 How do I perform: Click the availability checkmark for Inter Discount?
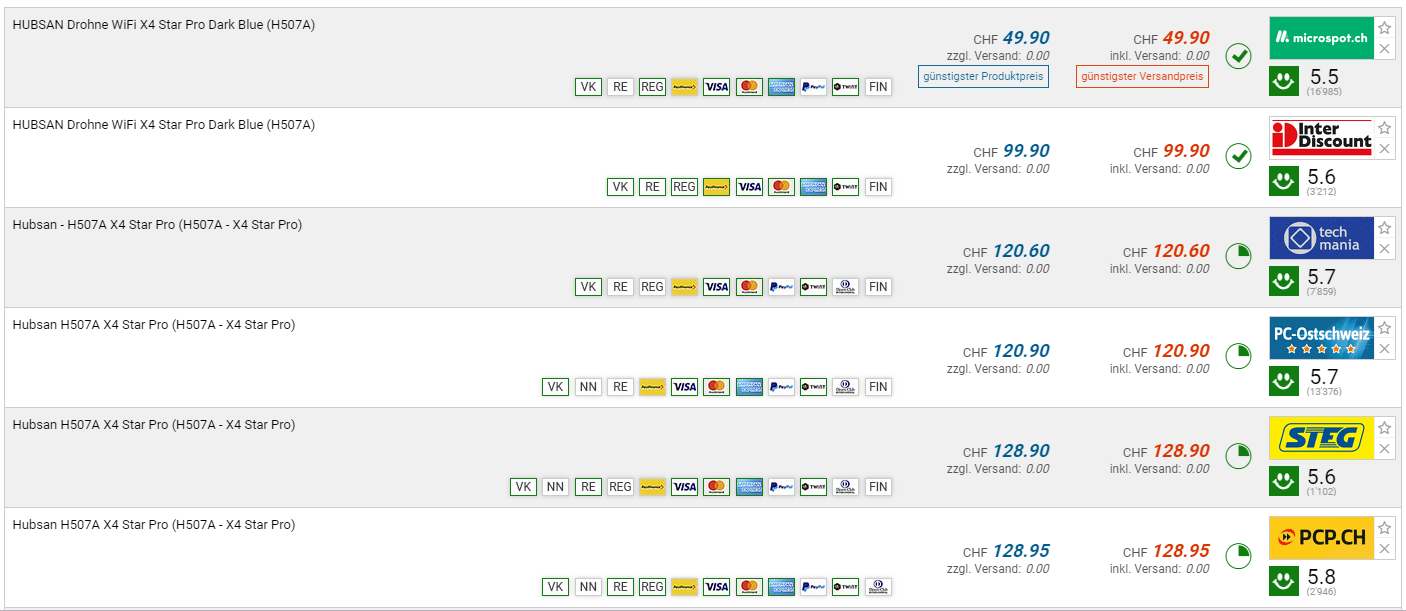1238,156
